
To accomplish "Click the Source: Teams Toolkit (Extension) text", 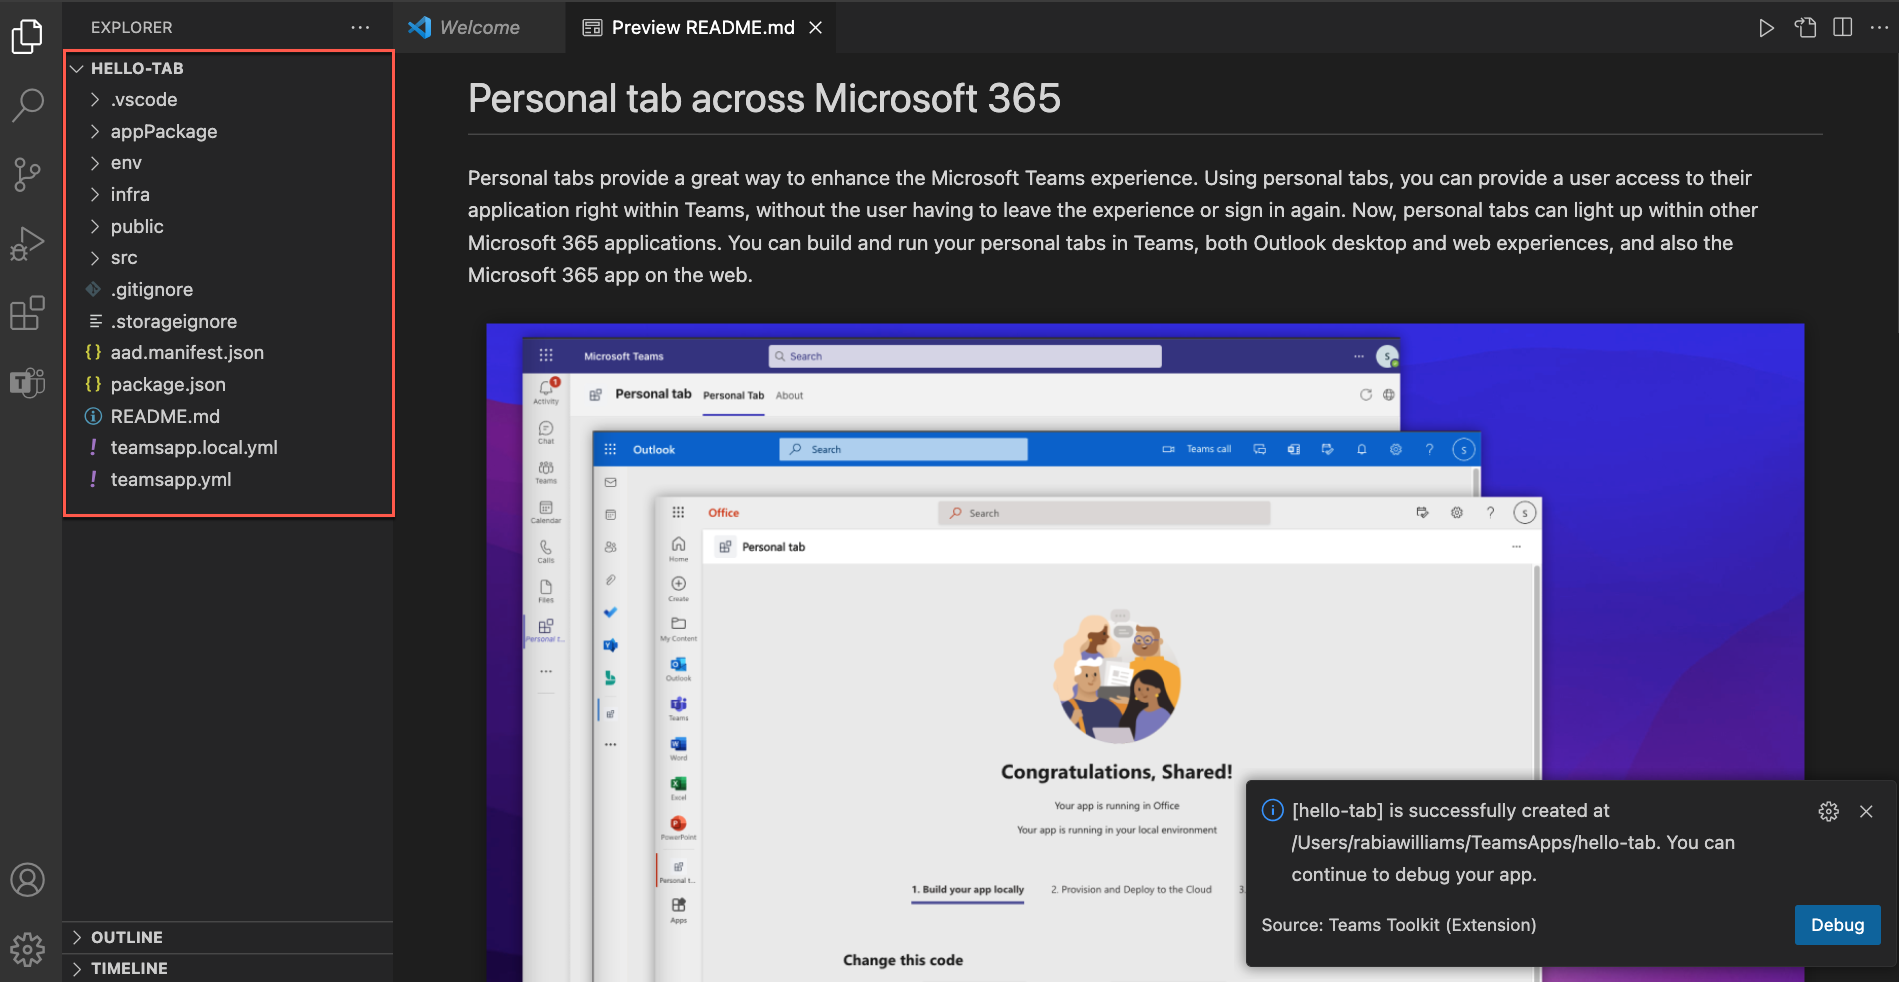I will click(x=1399, y=925).
